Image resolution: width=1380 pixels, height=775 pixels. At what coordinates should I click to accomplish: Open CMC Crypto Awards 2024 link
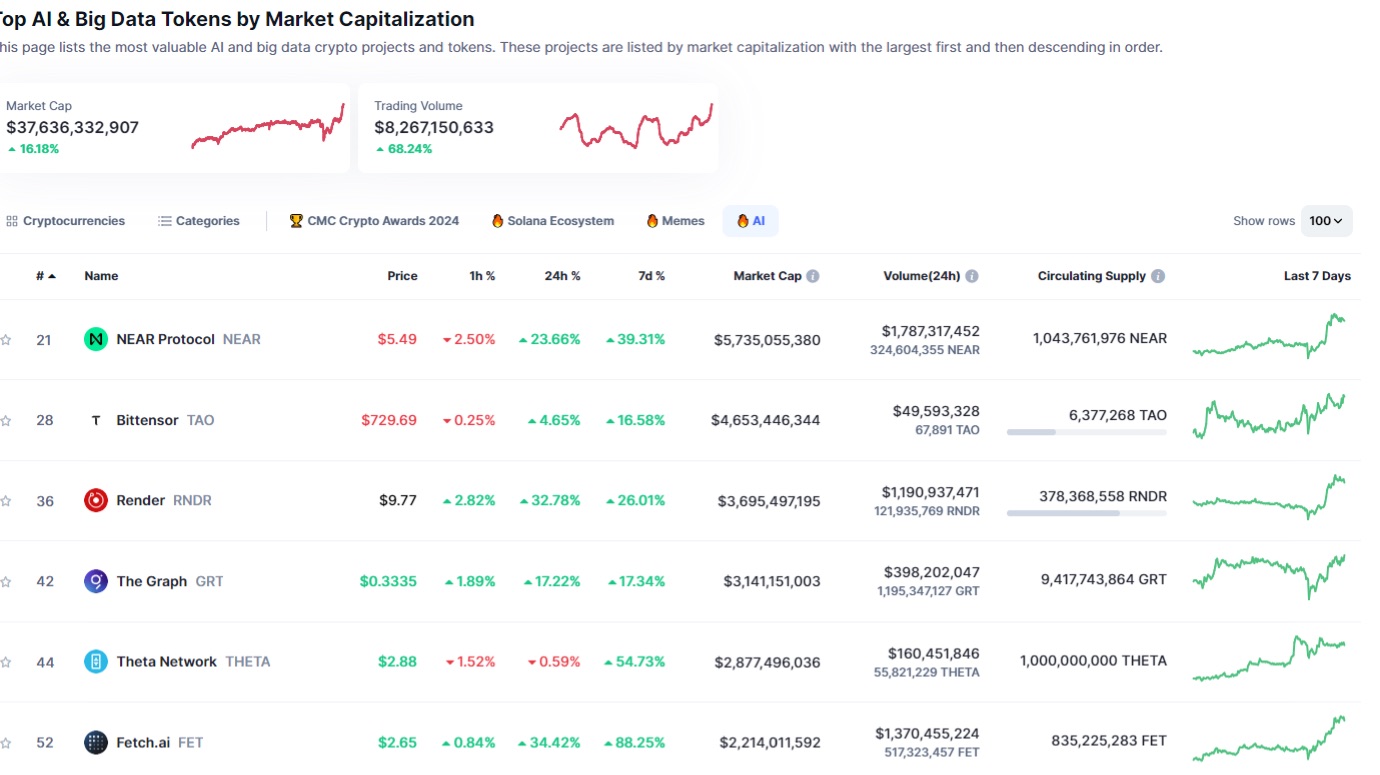coord(374,221)
